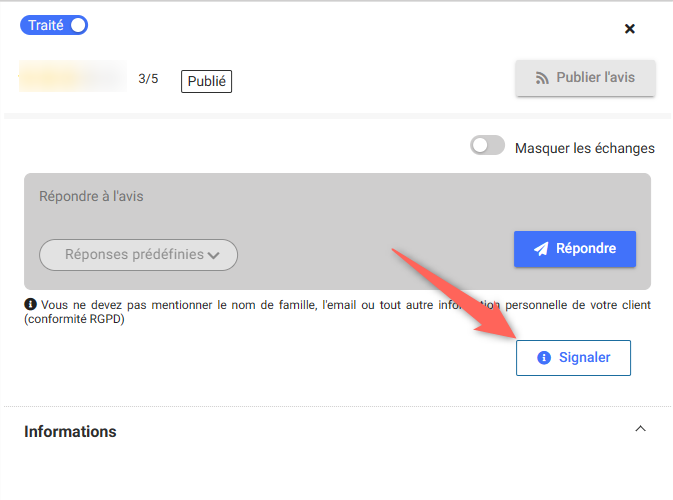
Task: Enable the Masquer les échanges switch
Action: (x=488, y=147)
